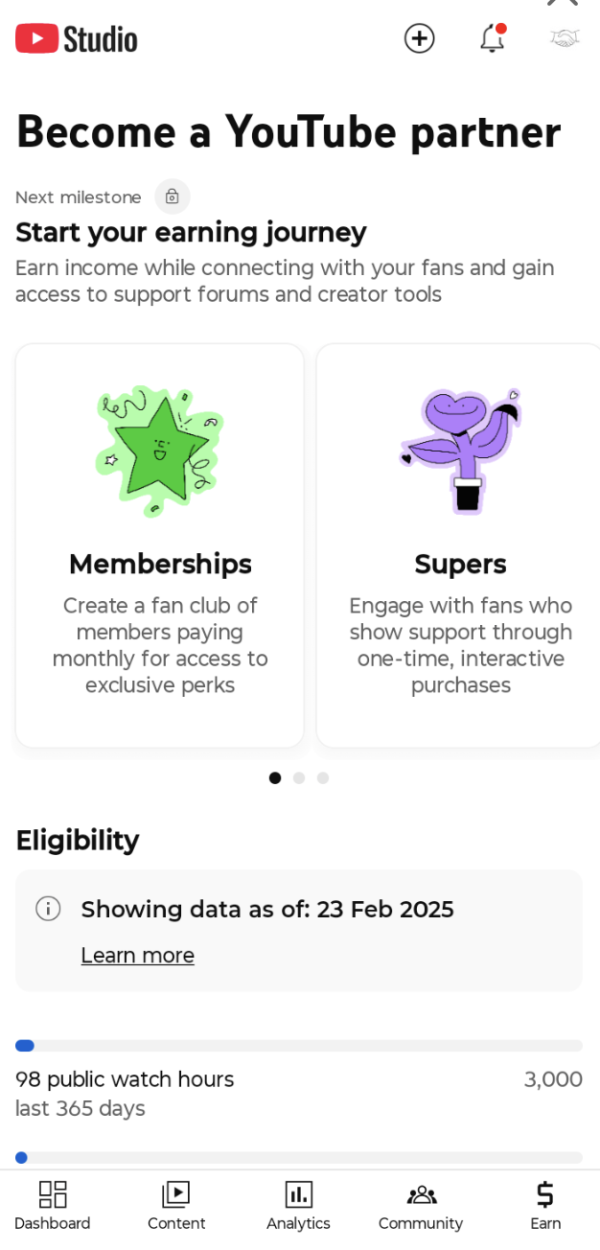Click the info icon near data date

coord(48,909)
